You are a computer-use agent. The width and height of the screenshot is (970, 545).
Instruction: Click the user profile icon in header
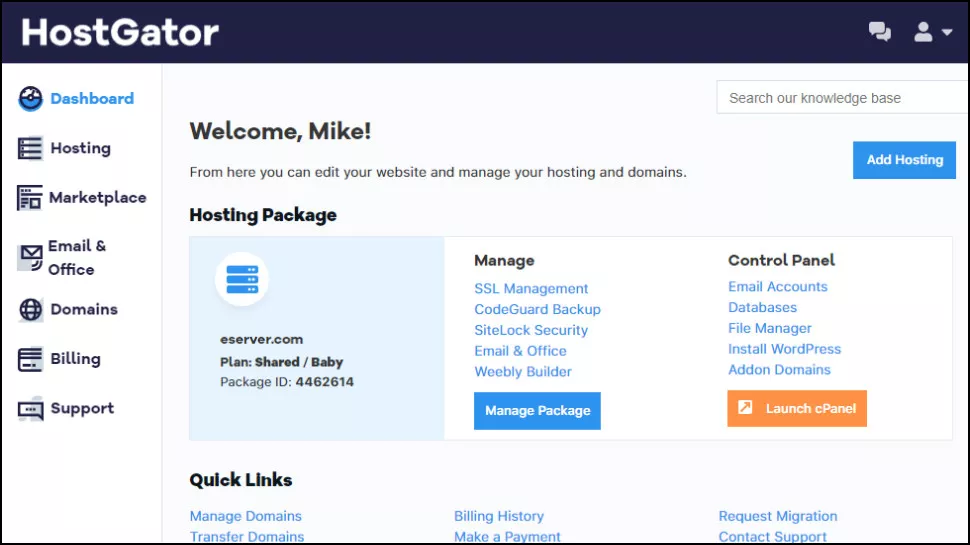(923, 32)
